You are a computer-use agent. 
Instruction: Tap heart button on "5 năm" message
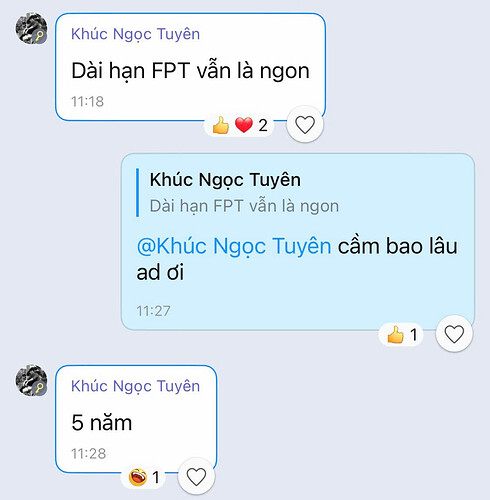point(196,477)
